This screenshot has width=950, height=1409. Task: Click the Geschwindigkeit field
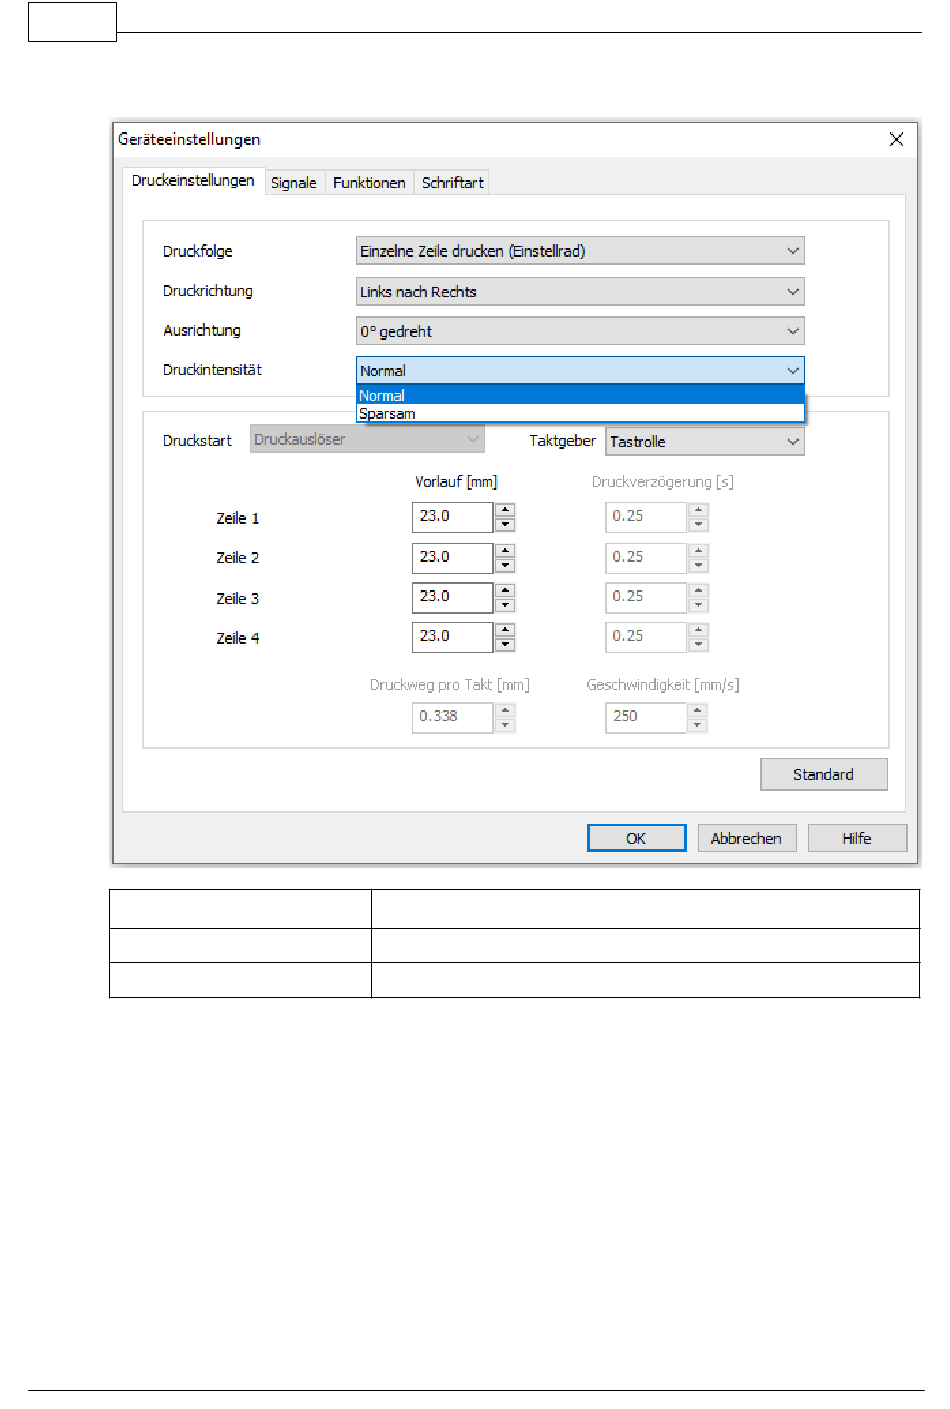click(645, 717)
